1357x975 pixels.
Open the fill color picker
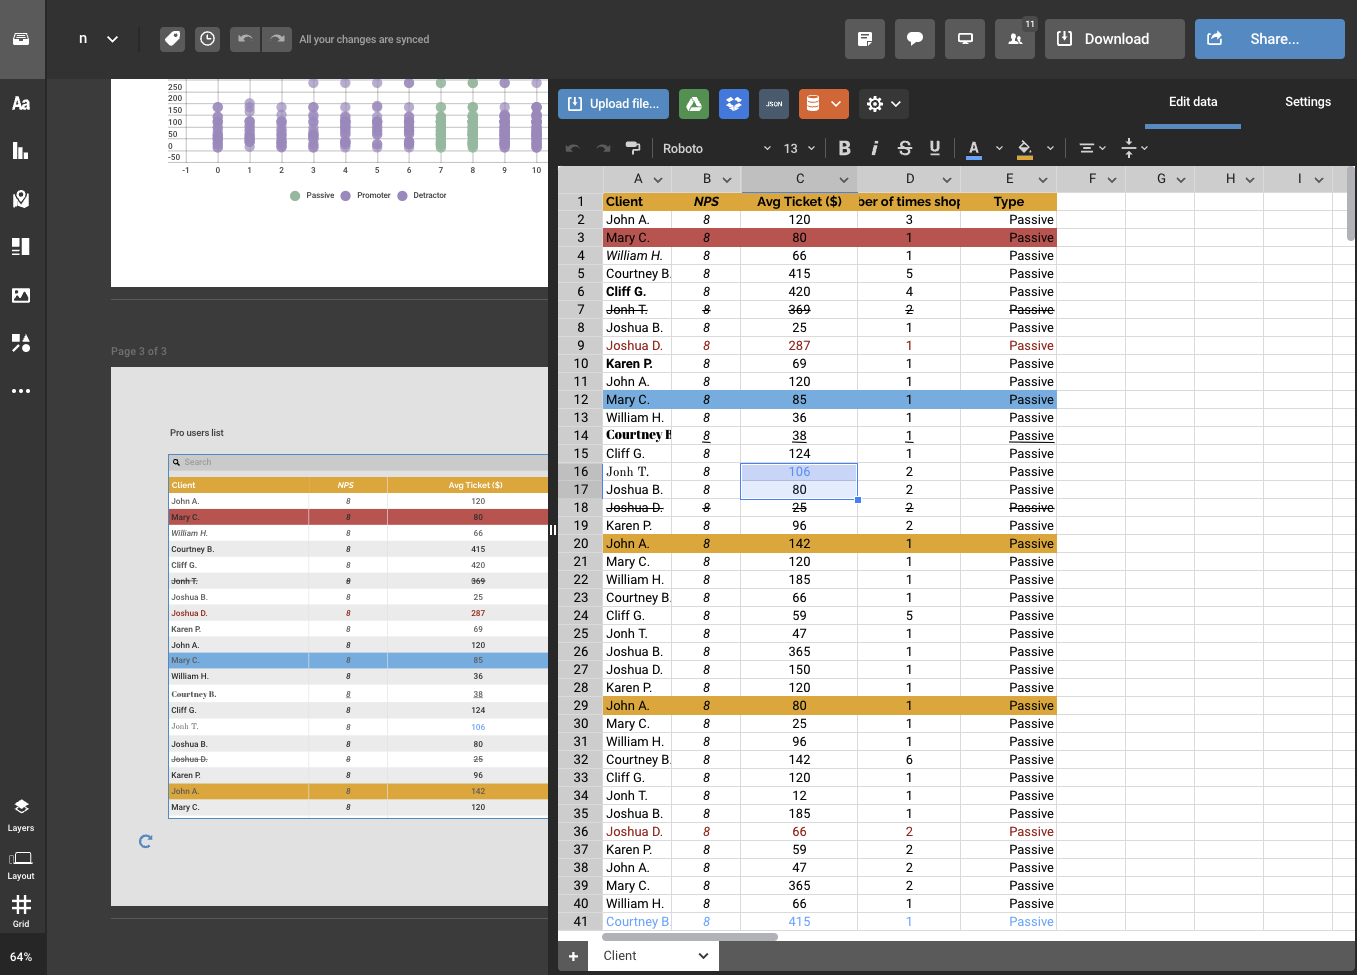[x=1024, y=147]
